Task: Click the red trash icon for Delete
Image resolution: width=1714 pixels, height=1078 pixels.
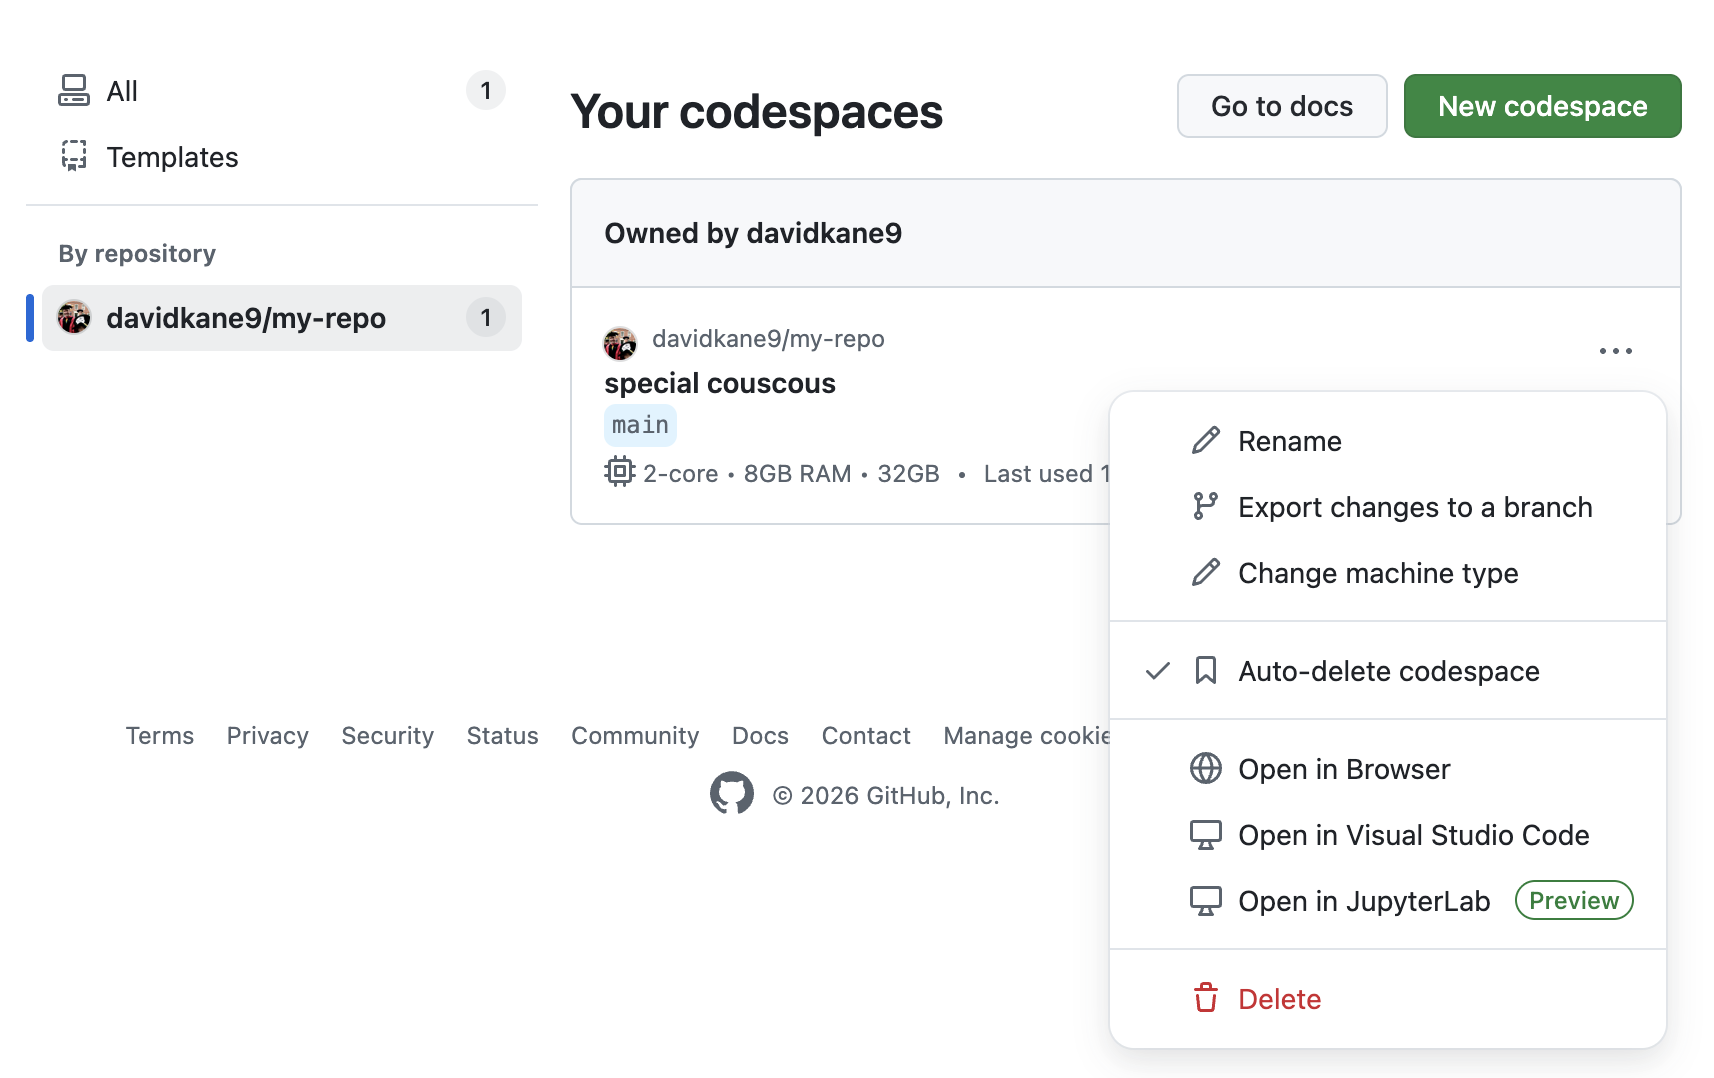Action: pyautogui.click(x=1205, y=999)
